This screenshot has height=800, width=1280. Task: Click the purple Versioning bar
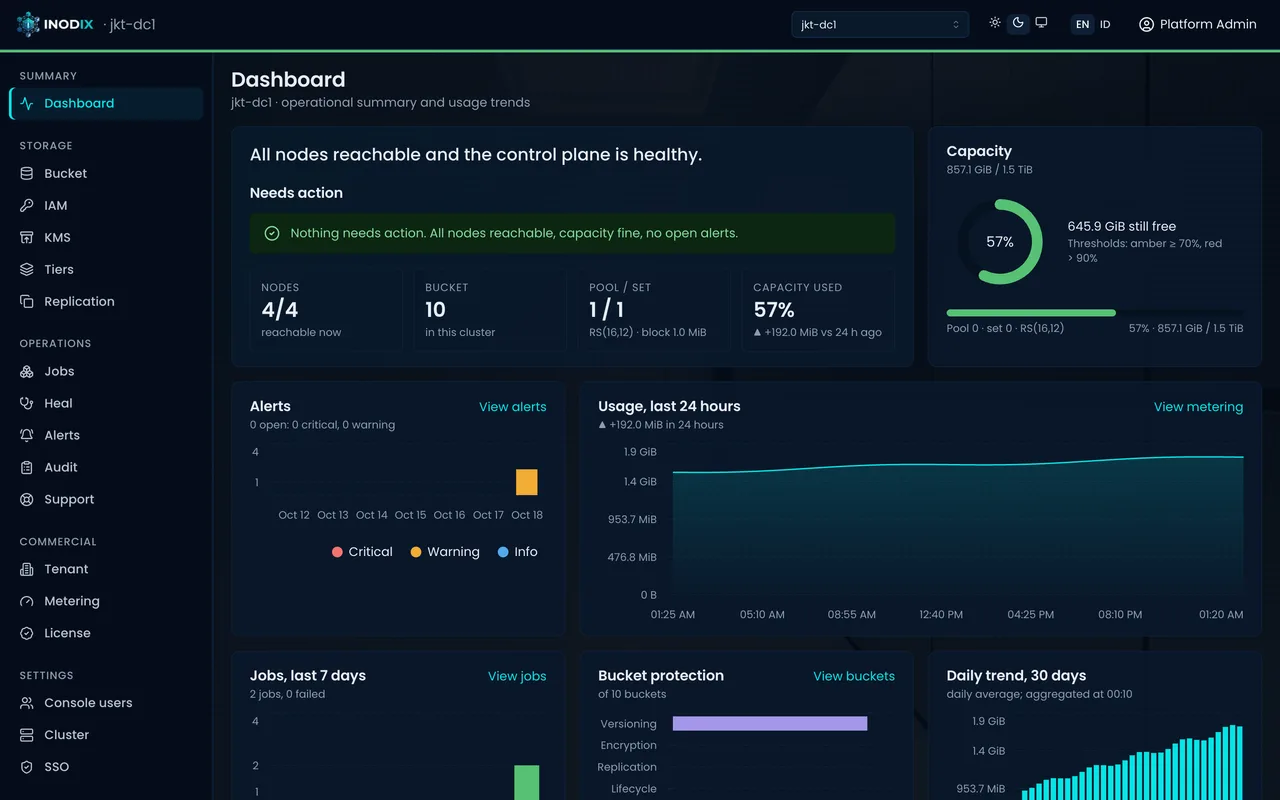pos(770,723)
